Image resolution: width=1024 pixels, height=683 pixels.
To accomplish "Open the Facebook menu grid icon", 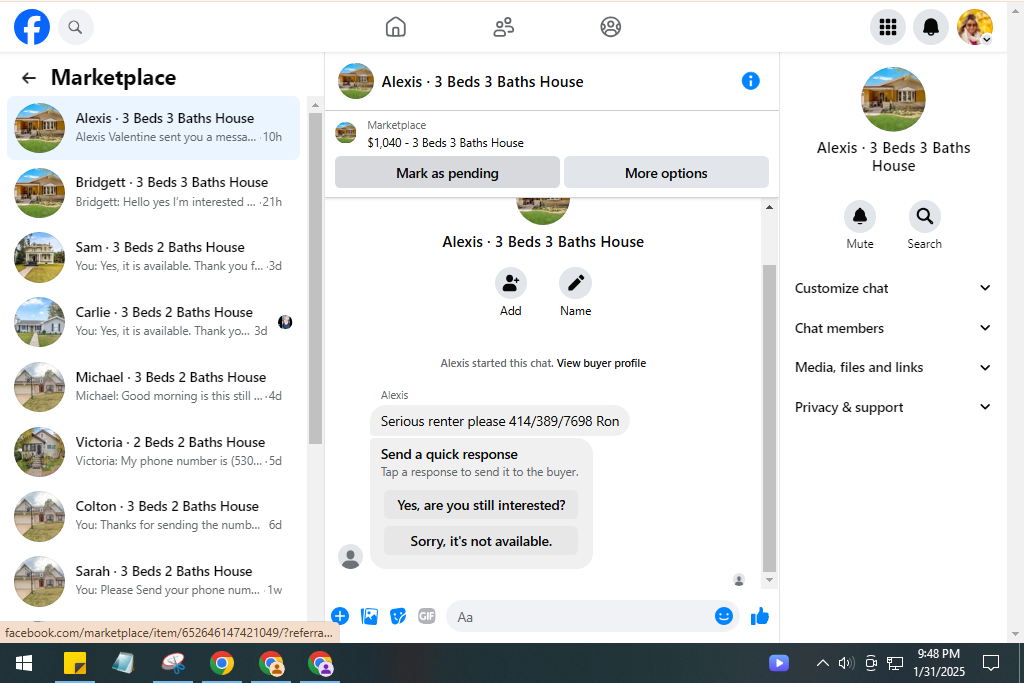I will click(888, 27).
